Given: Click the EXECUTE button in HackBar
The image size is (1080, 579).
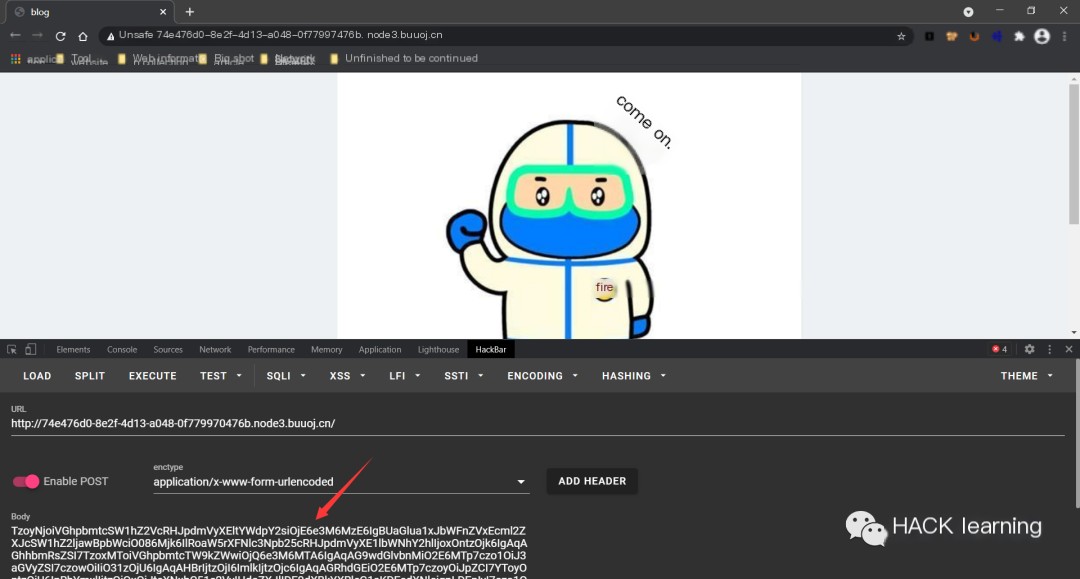Looking at the screenshot, I should (x=153, y=376).
